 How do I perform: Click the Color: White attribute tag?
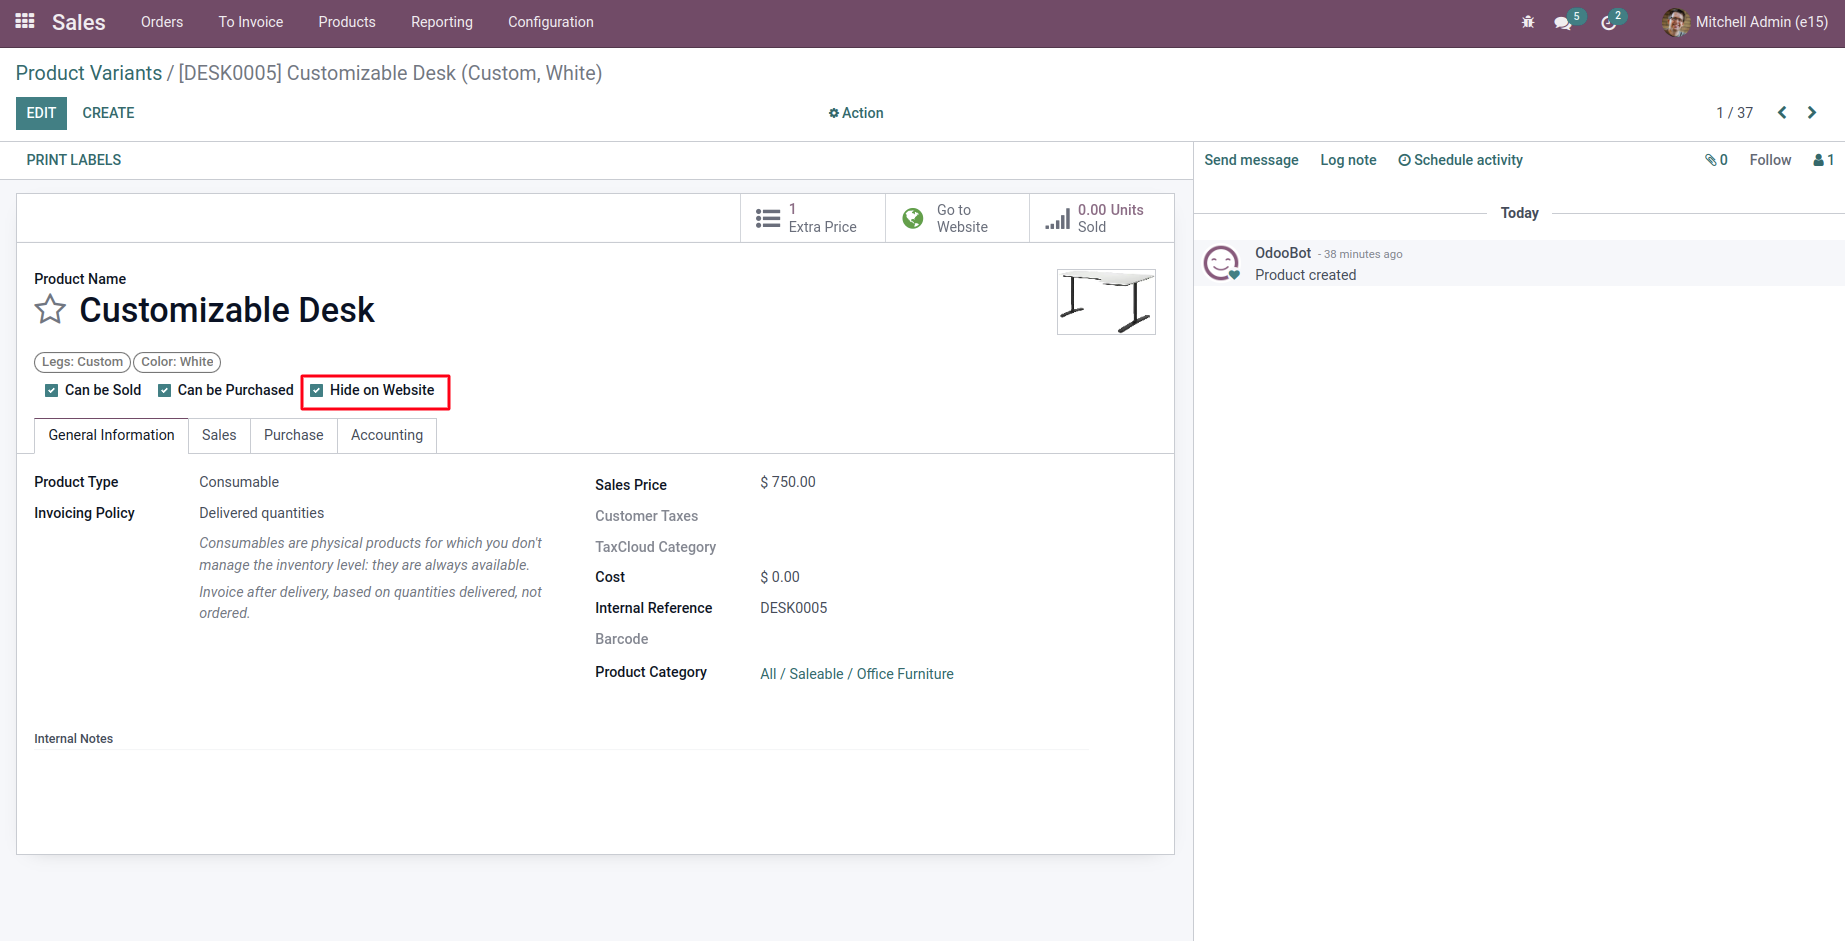pyautogui.click(x=177, y=362)
